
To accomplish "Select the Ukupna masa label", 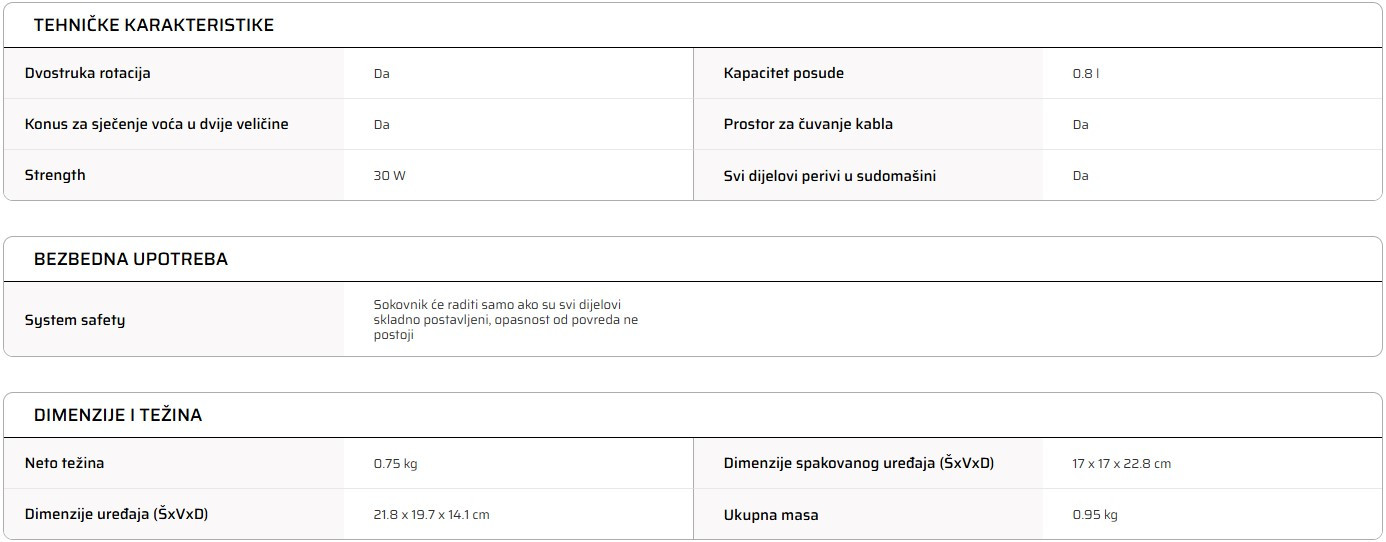I will (771, 515).
